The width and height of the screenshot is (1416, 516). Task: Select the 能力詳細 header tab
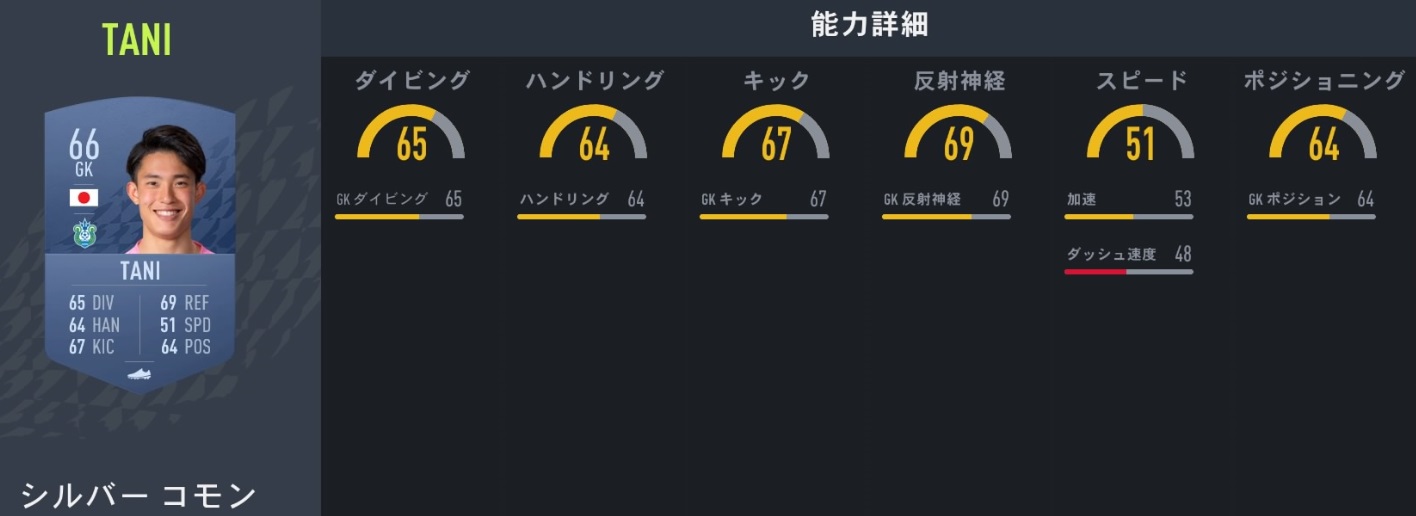click(869, 25)
